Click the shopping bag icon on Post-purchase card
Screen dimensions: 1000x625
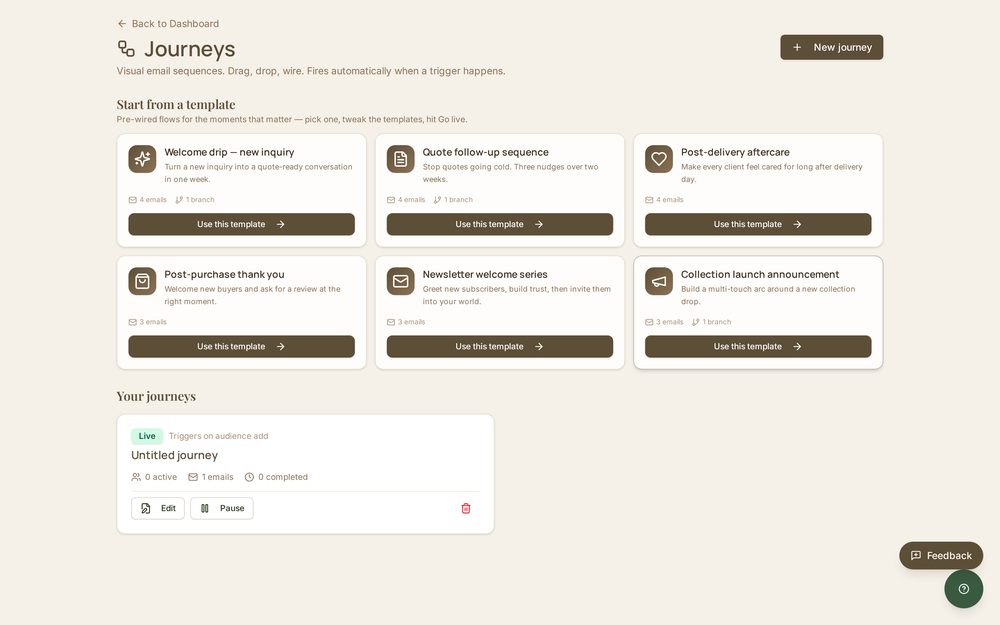click(142, 281)
